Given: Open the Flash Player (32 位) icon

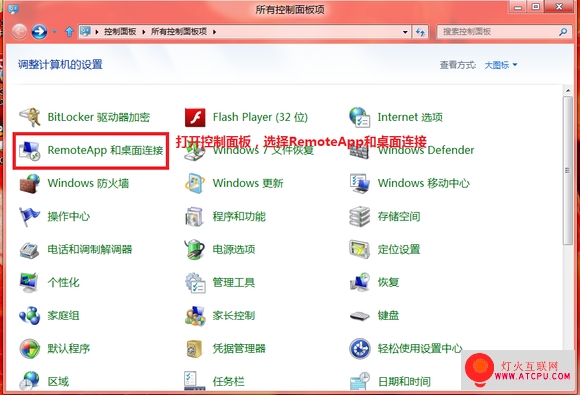Looking at the screenshot, I should pyautogui.click(x=195, y=117).
